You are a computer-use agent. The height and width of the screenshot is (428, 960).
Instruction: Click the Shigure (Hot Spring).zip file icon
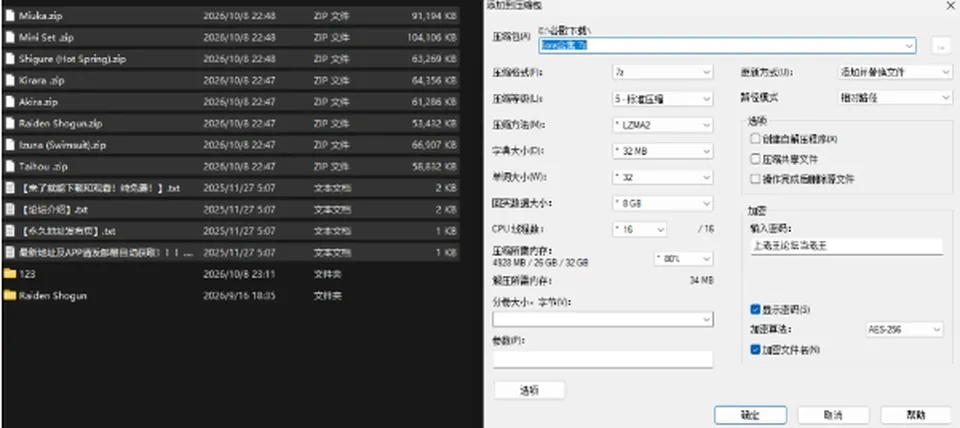(x=10, y=59)
